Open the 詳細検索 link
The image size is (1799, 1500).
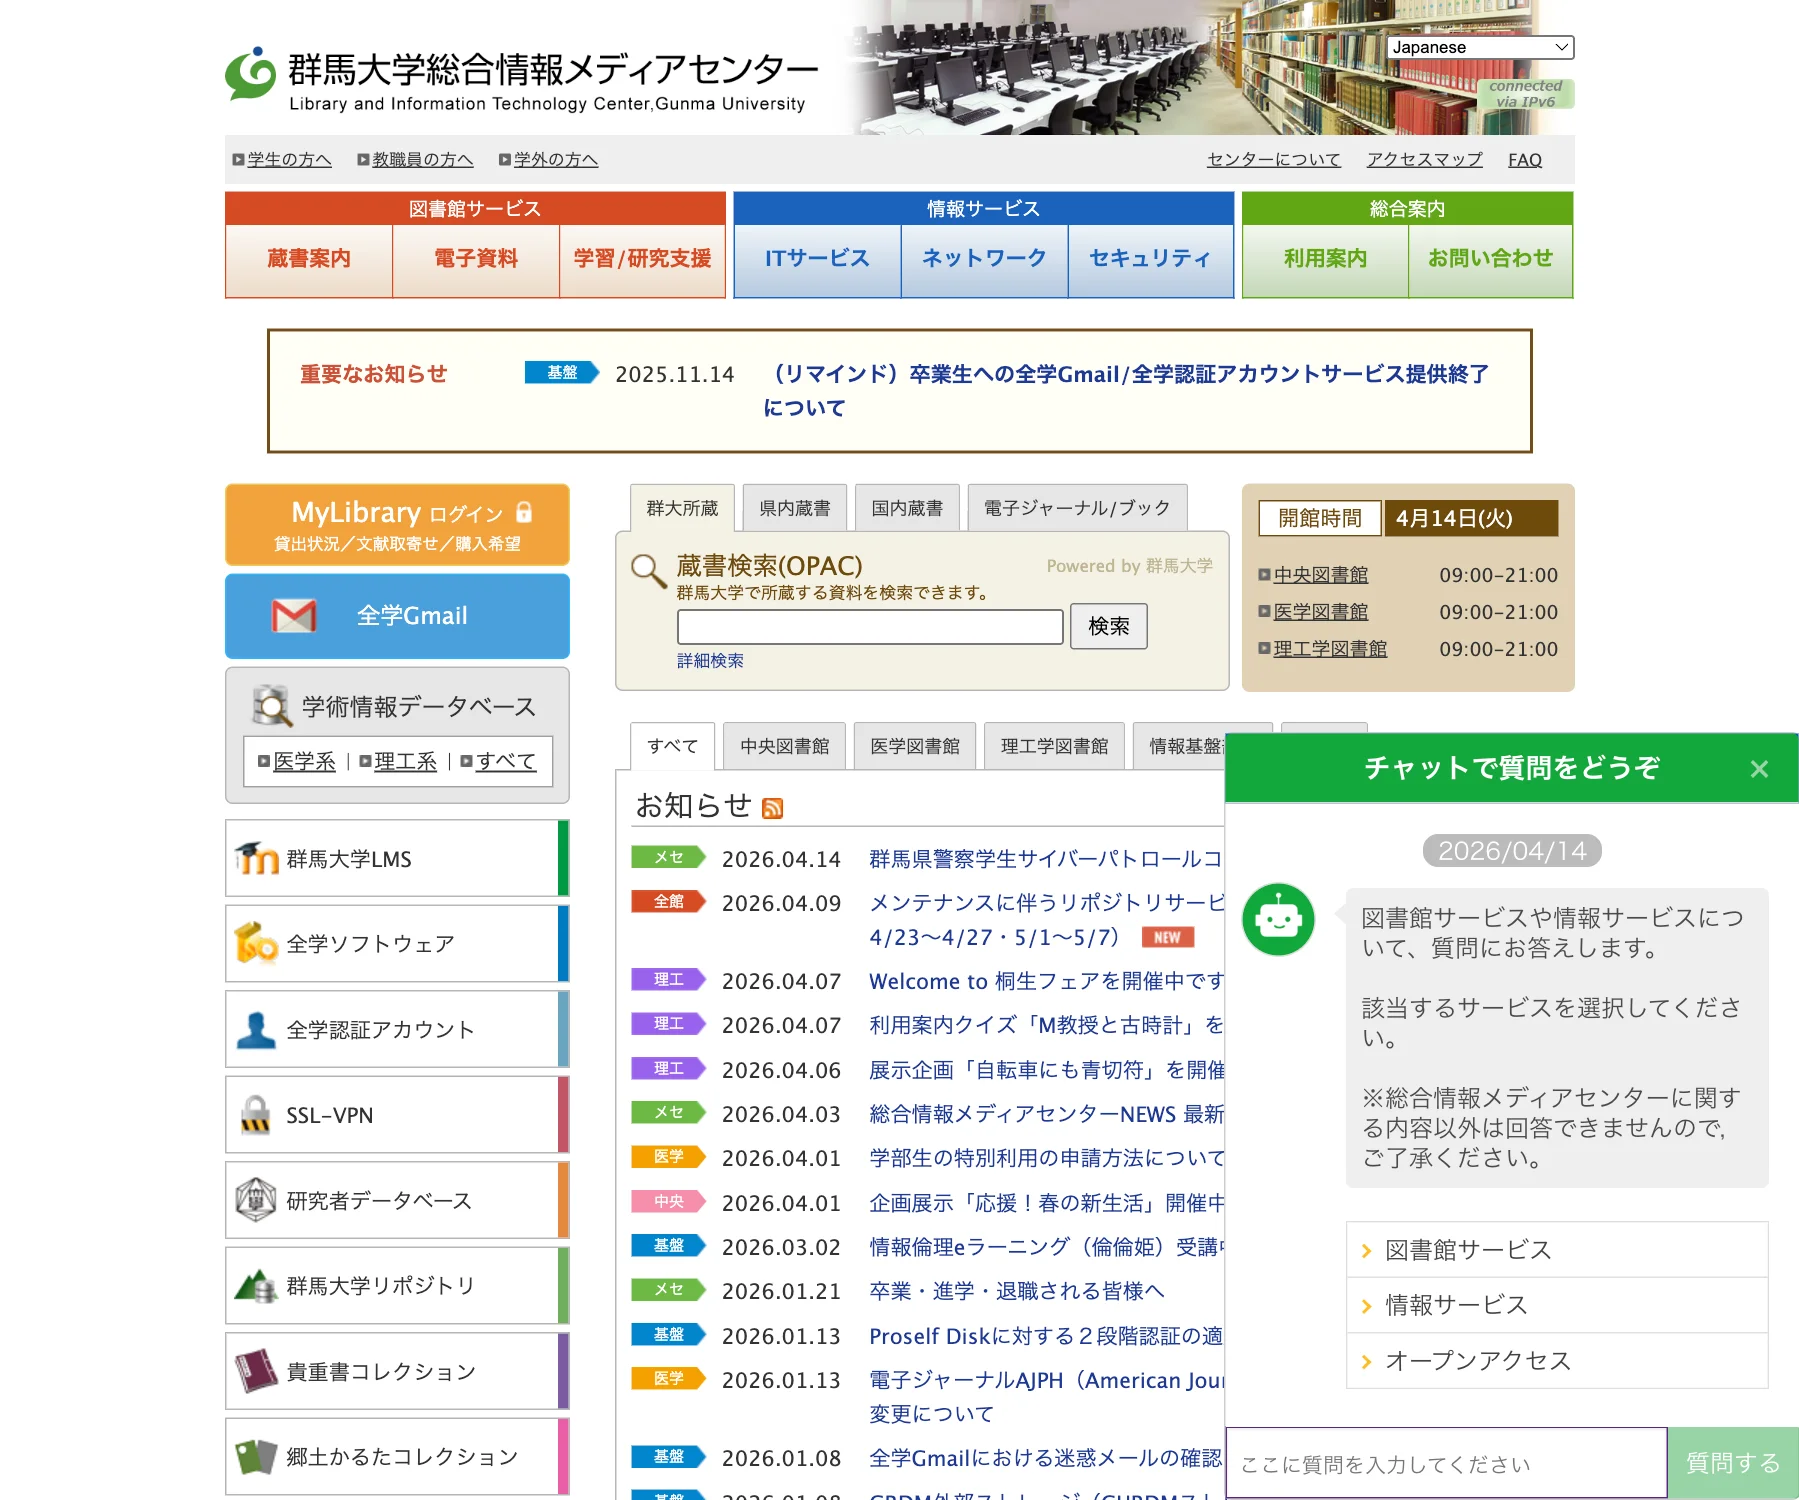pos(709,660)
